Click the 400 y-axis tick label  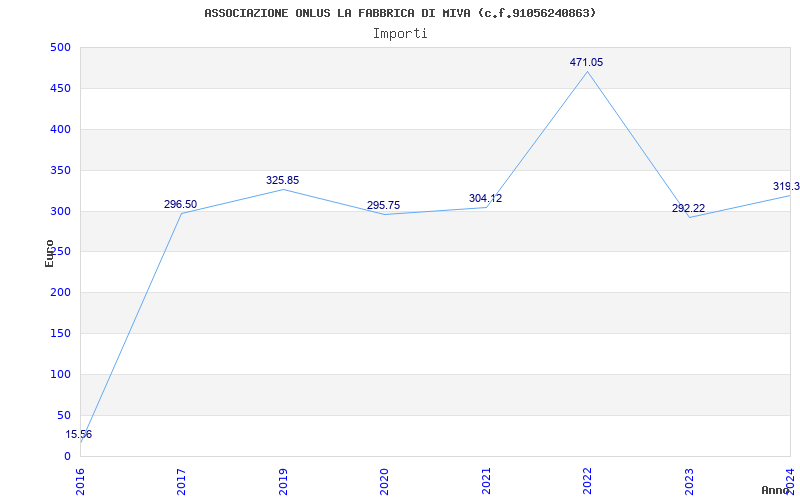(60, 130)
